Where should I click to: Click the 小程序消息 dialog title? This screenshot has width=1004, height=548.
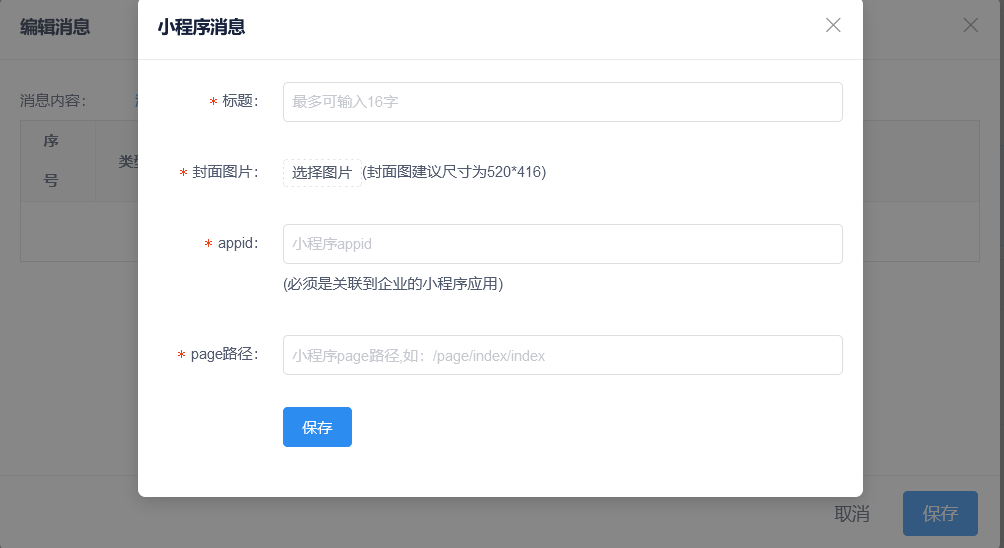point(201,27)
